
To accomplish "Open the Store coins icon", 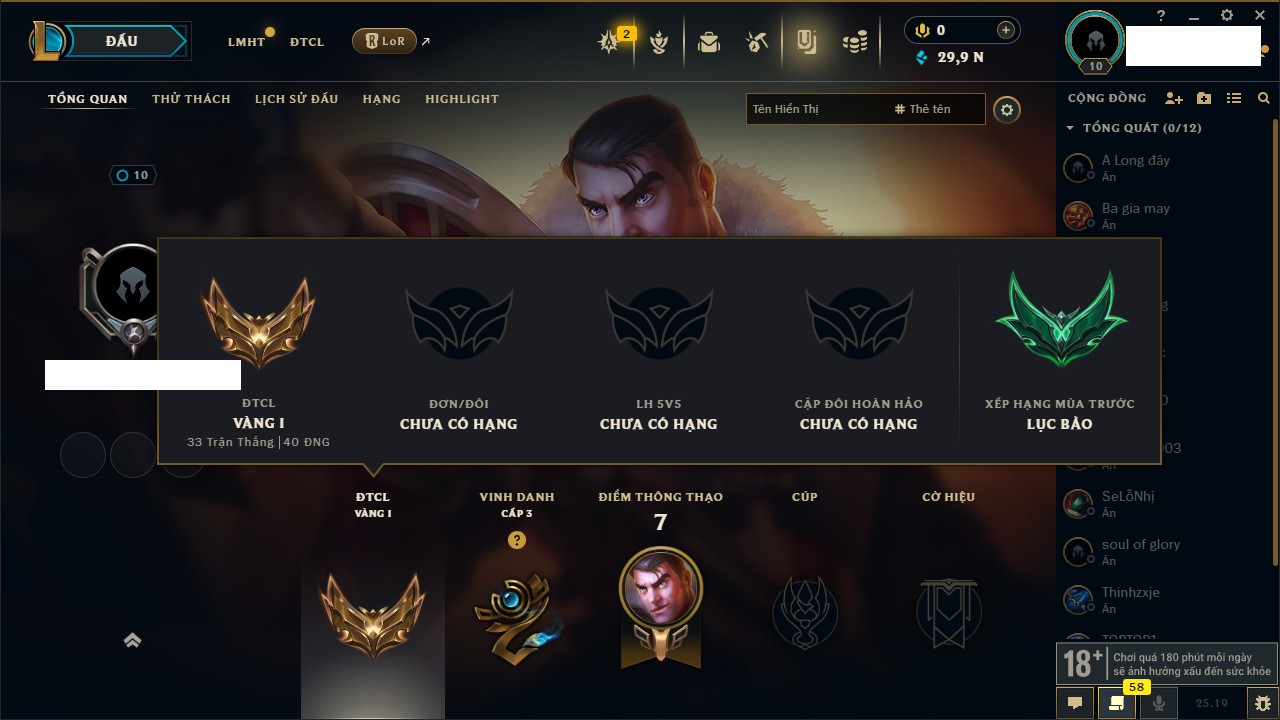I will pyautogui.click(x=855, y=42).
